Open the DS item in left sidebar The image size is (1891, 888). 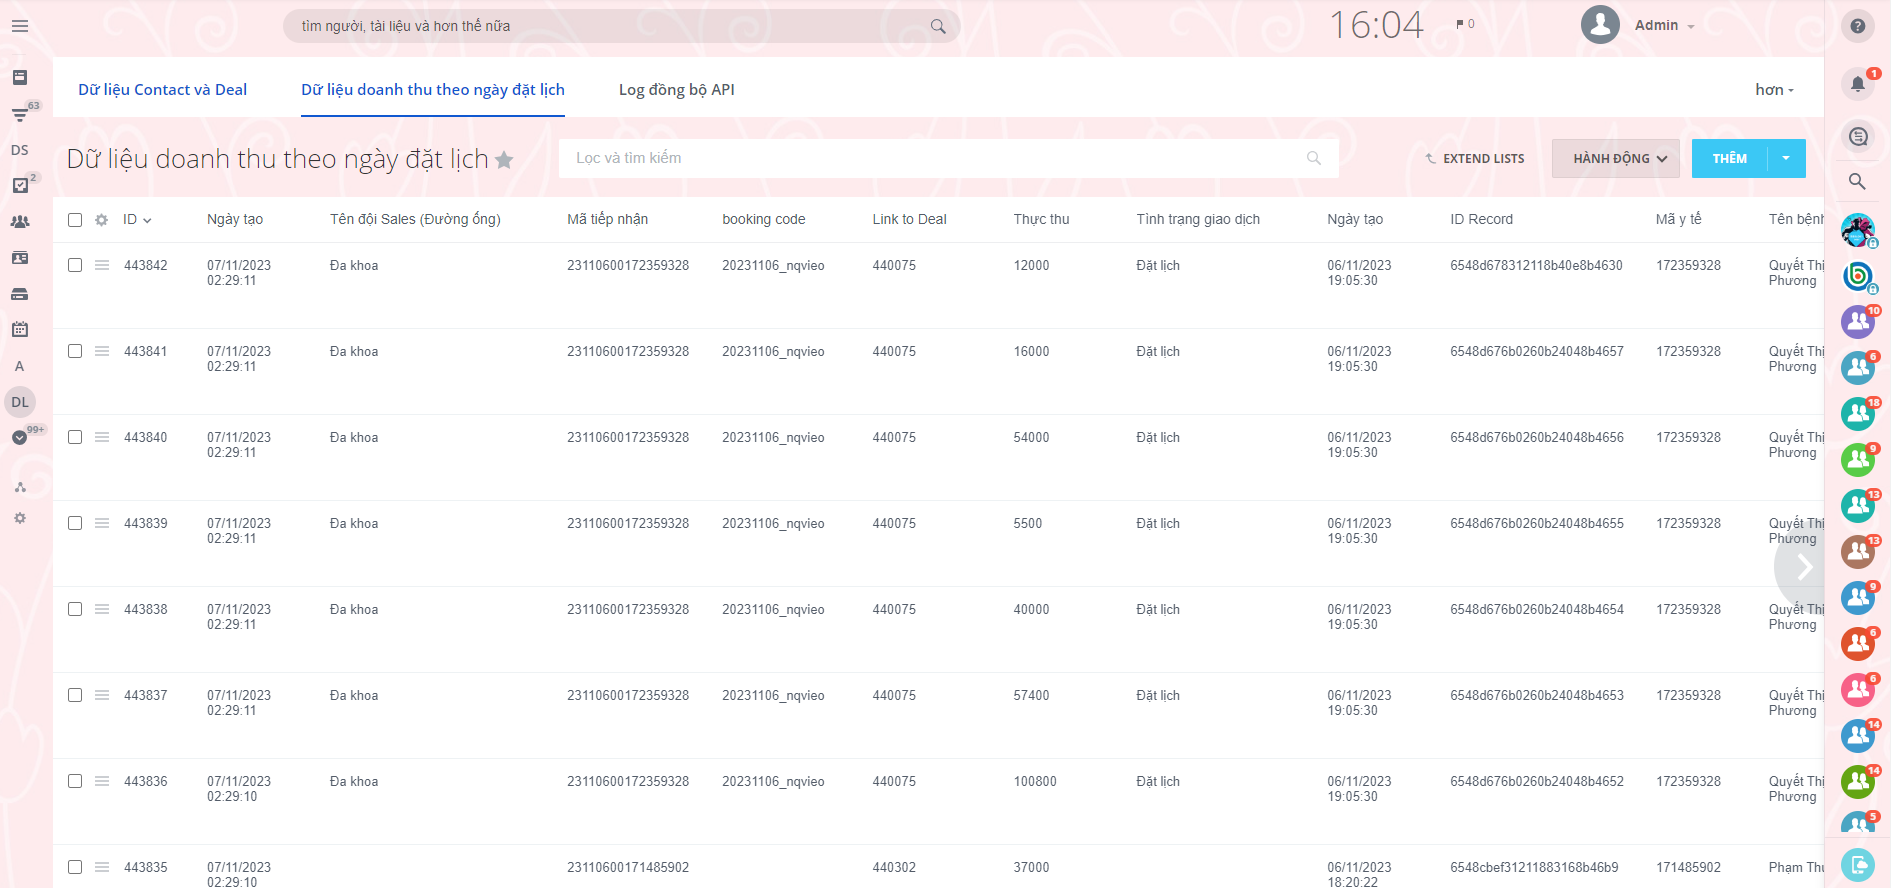pos(20,150)
